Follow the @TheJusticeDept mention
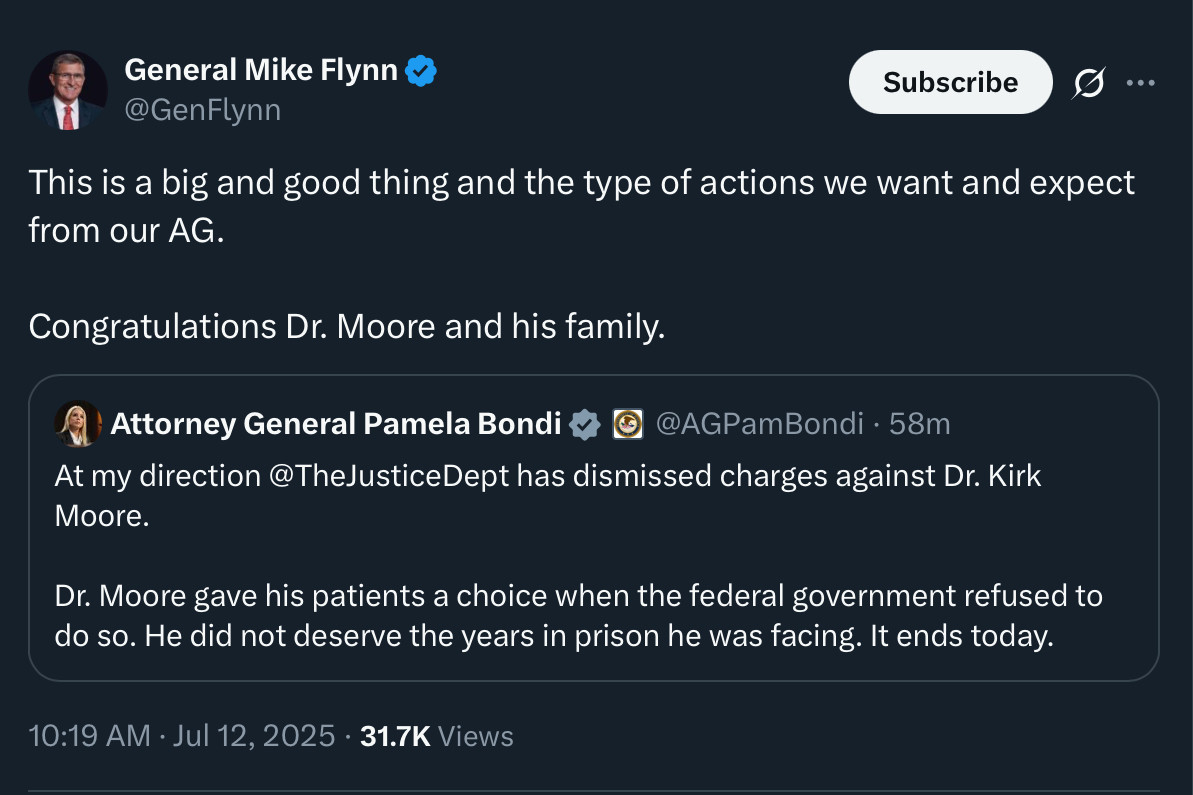The width and height of the screenshot is (1193, 795). 392,476
